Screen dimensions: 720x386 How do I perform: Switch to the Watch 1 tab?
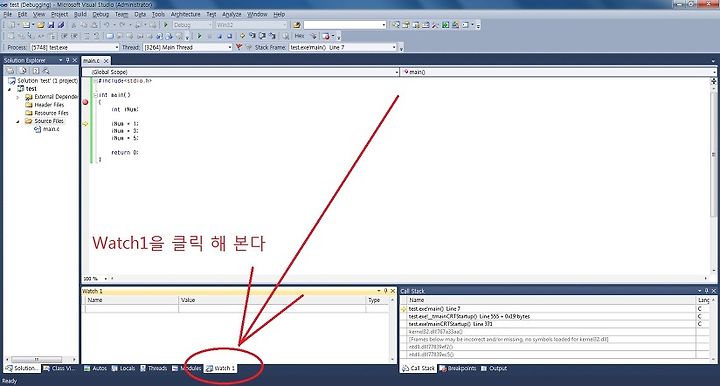pyautogui.click(x=220, y=368)
